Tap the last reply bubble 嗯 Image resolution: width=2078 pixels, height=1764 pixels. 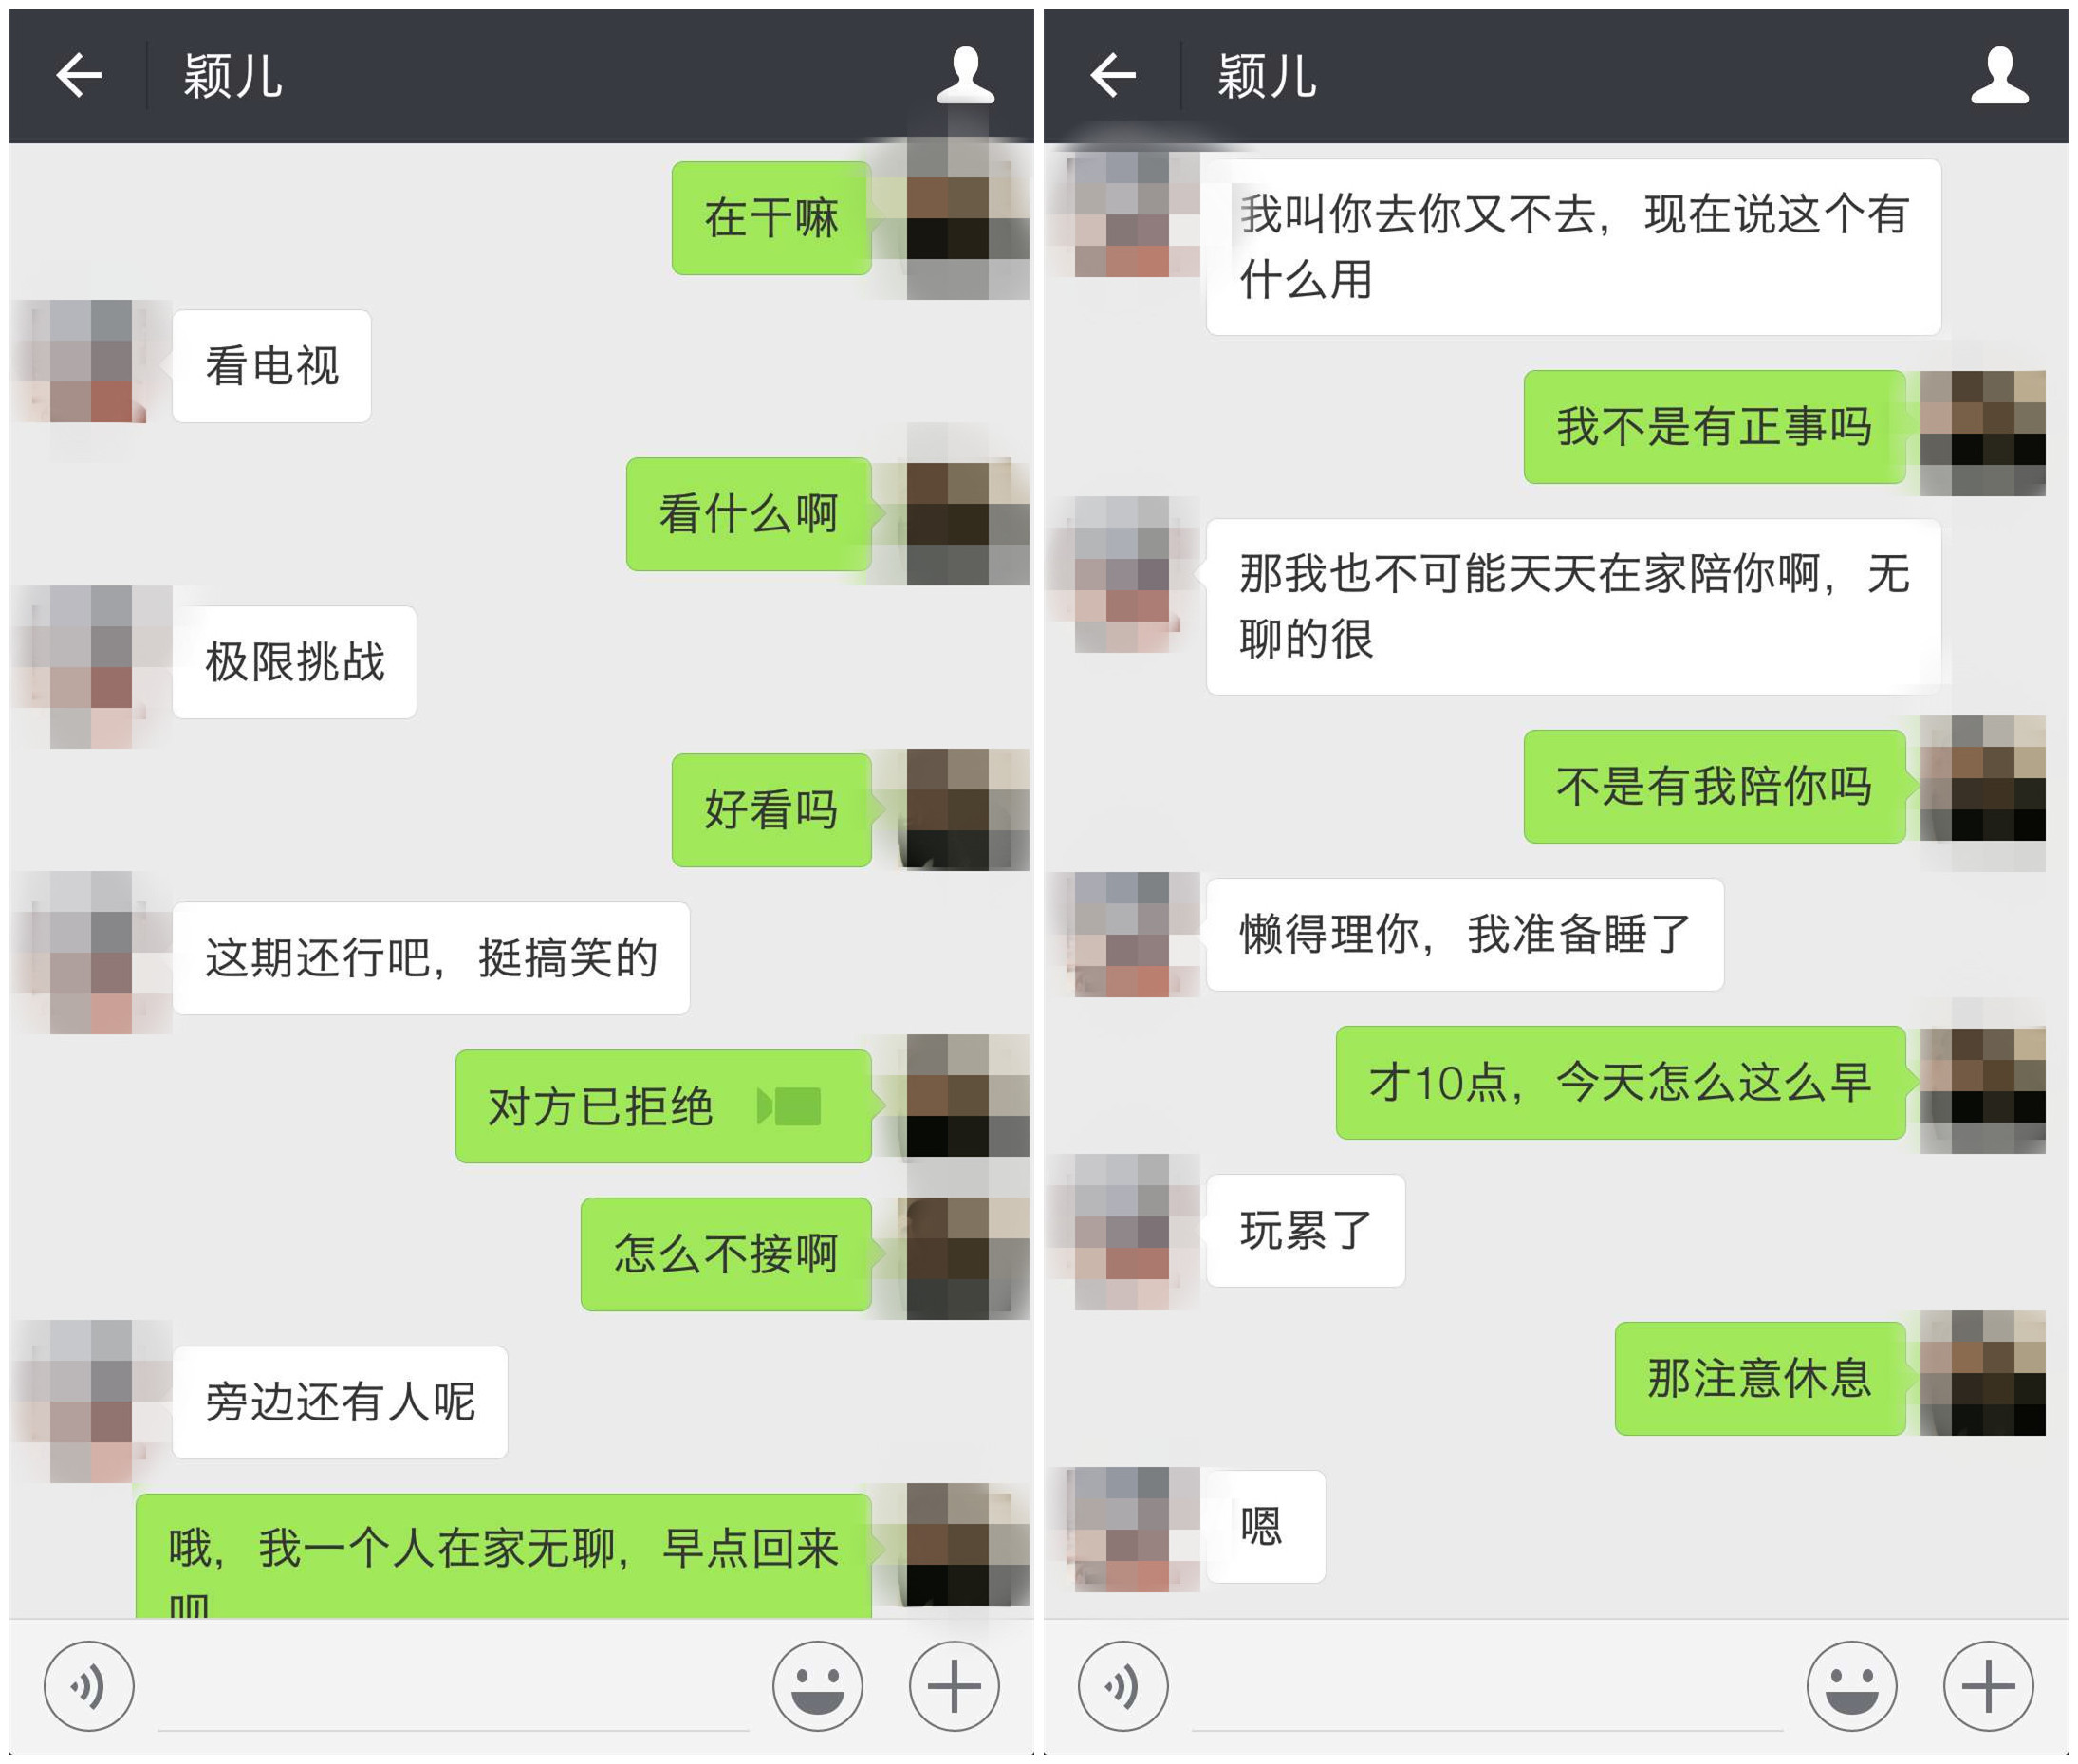[1265, 1526]
